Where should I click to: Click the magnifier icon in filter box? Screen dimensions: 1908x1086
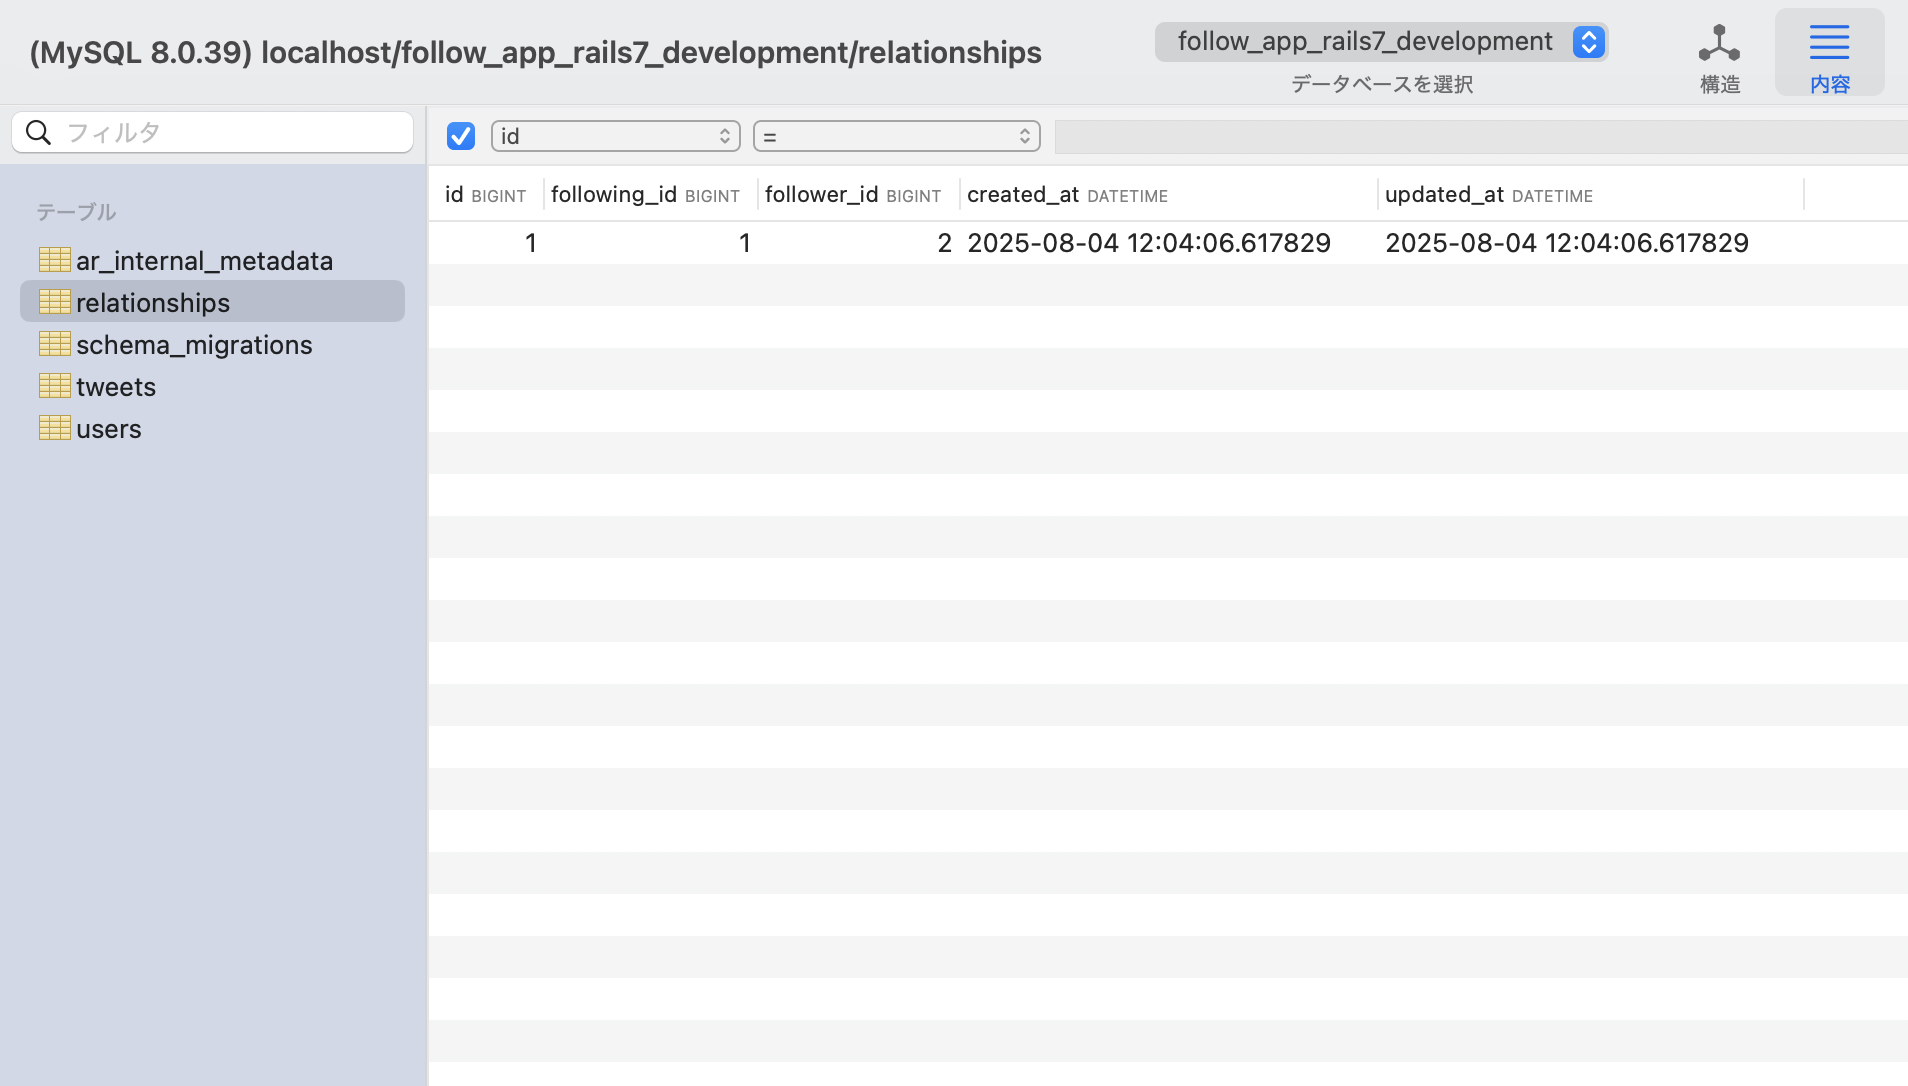[x=38, y=133]
